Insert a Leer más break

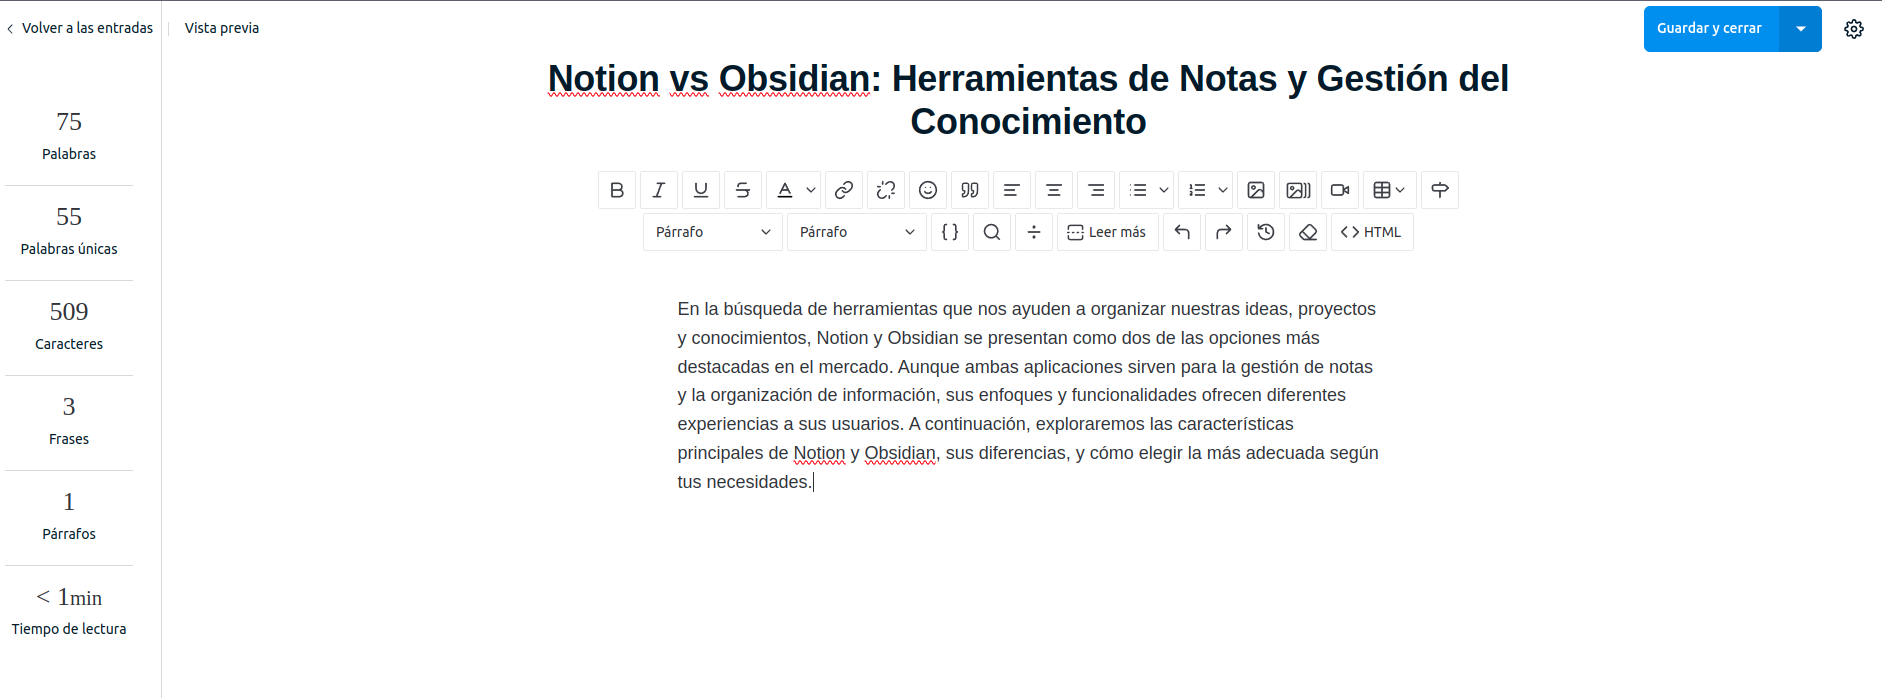1108,232
